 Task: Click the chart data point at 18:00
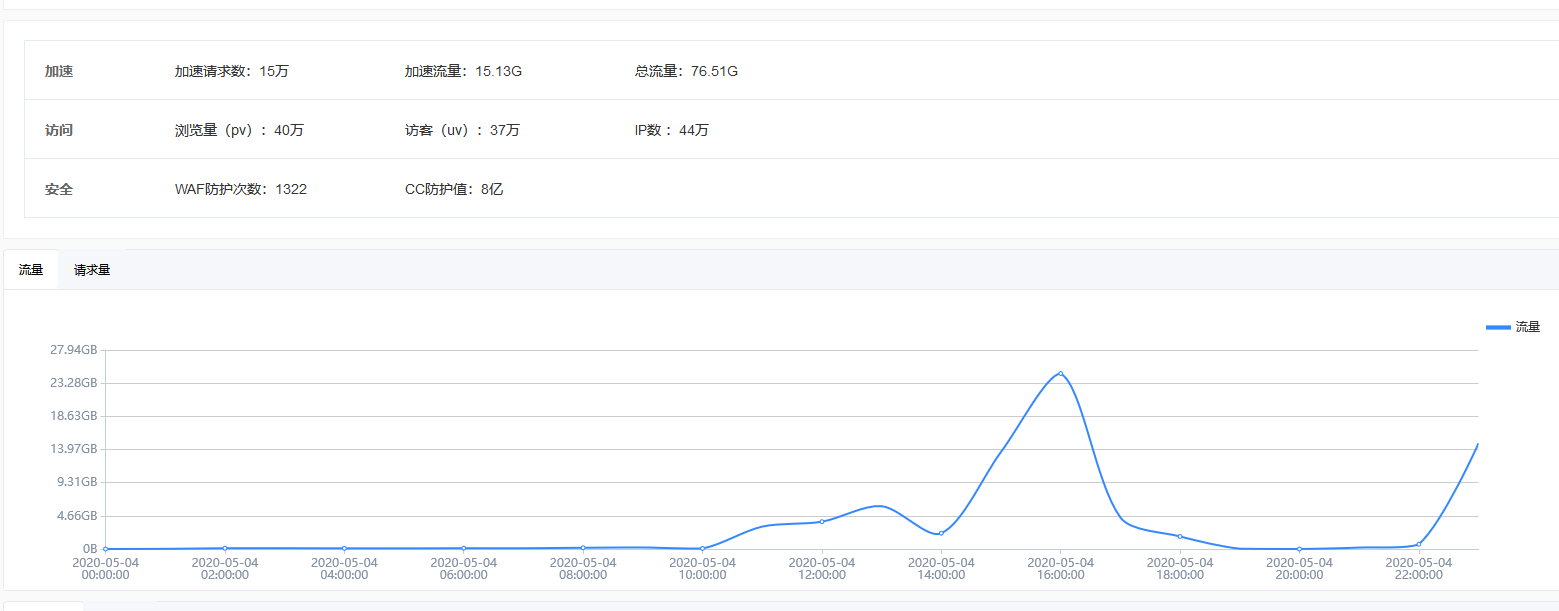pos(1180,537)
